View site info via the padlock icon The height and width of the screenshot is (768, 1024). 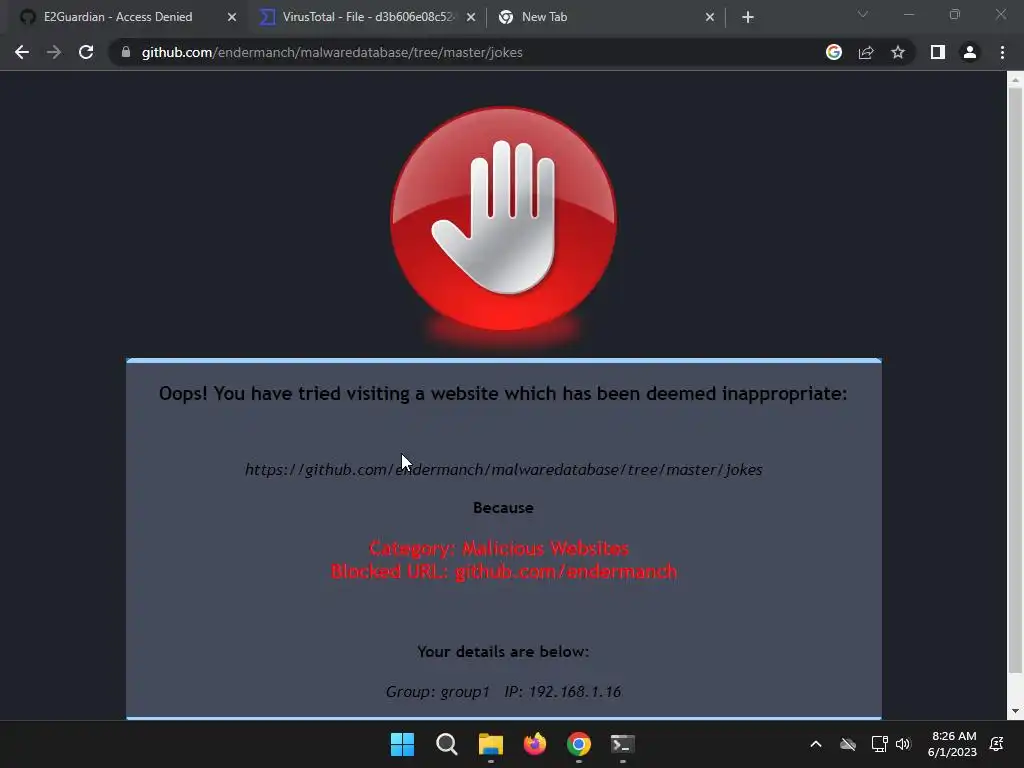click(126, 52)
